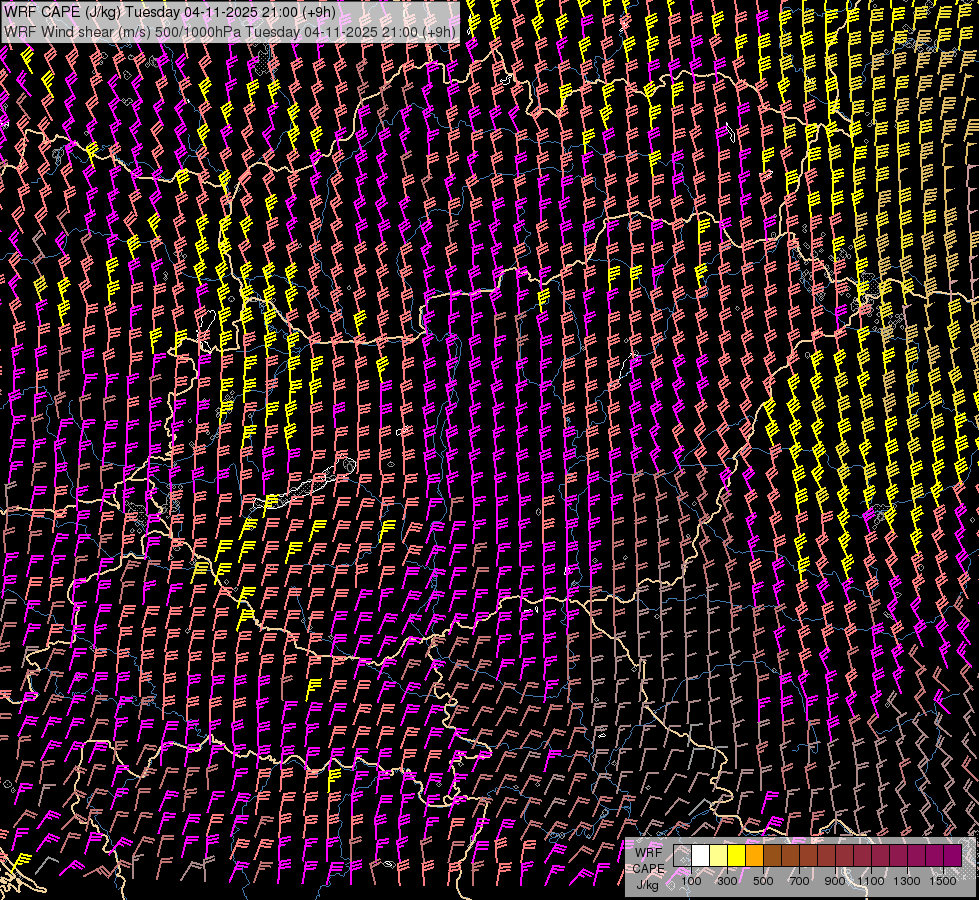Select the pale yellow CAPE legend swatch
This screenshot has width=979, height=900.
pos(719,856)
